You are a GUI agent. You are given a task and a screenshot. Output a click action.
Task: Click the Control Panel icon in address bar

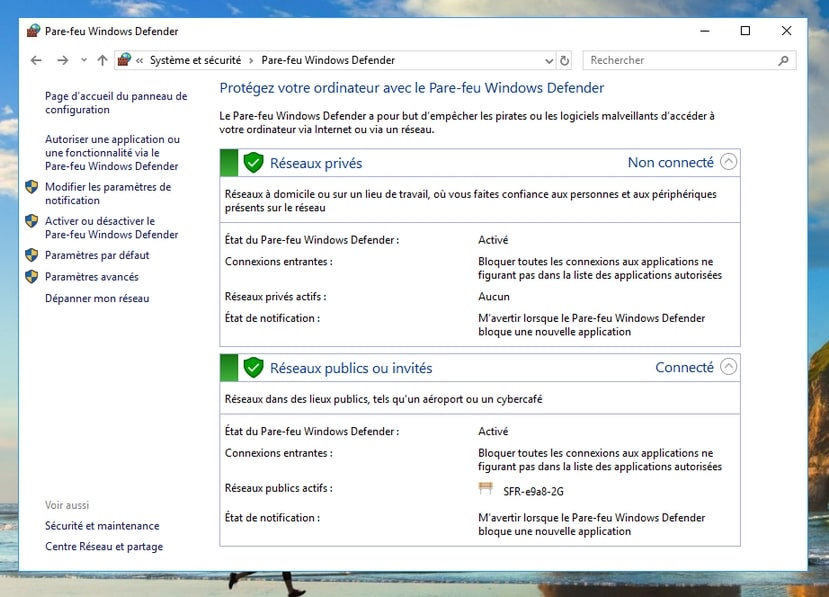click(x=124, y=60)
